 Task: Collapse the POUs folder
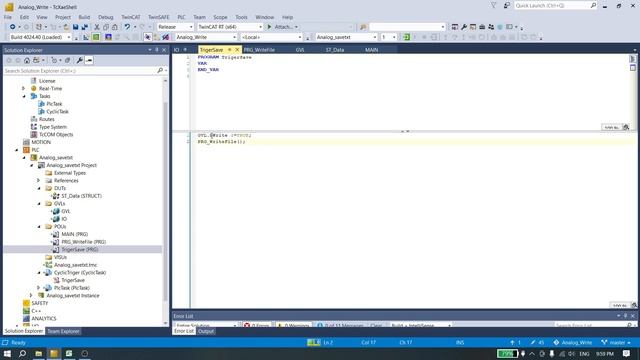pos(39,227)
